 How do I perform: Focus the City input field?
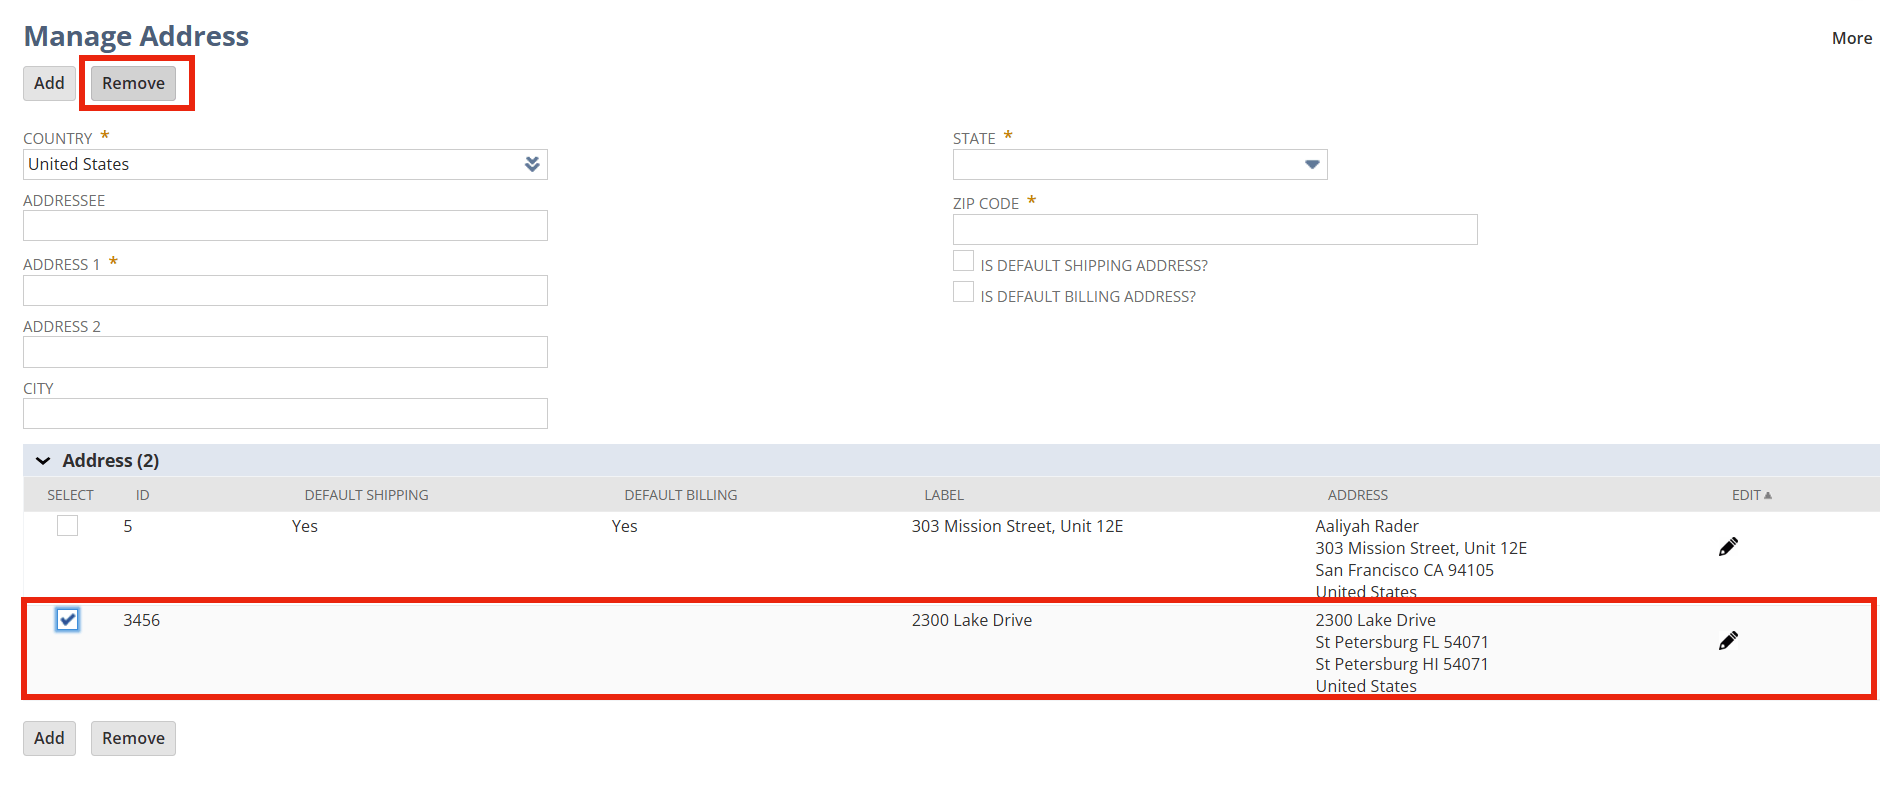pyautogui.click(x=285, y=413)
